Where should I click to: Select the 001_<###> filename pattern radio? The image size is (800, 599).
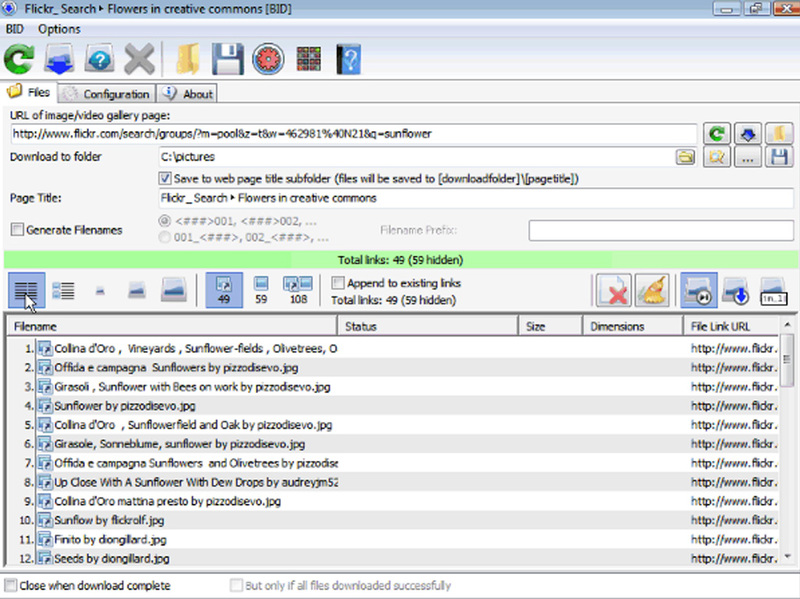tap(164, 237)
